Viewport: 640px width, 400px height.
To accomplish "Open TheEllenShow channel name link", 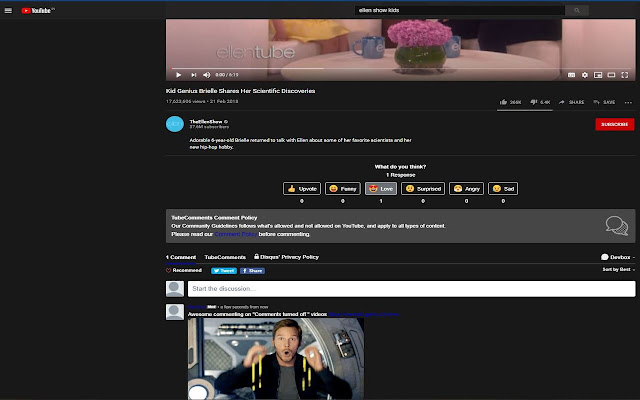I will tap(206, 121).
